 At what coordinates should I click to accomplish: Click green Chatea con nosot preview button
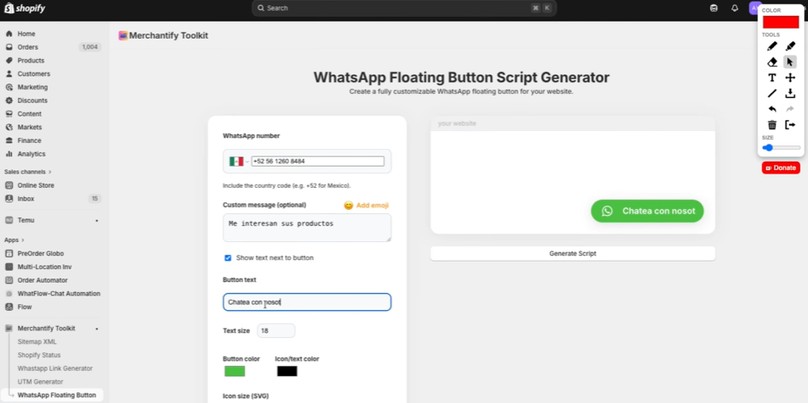(647, 211)
